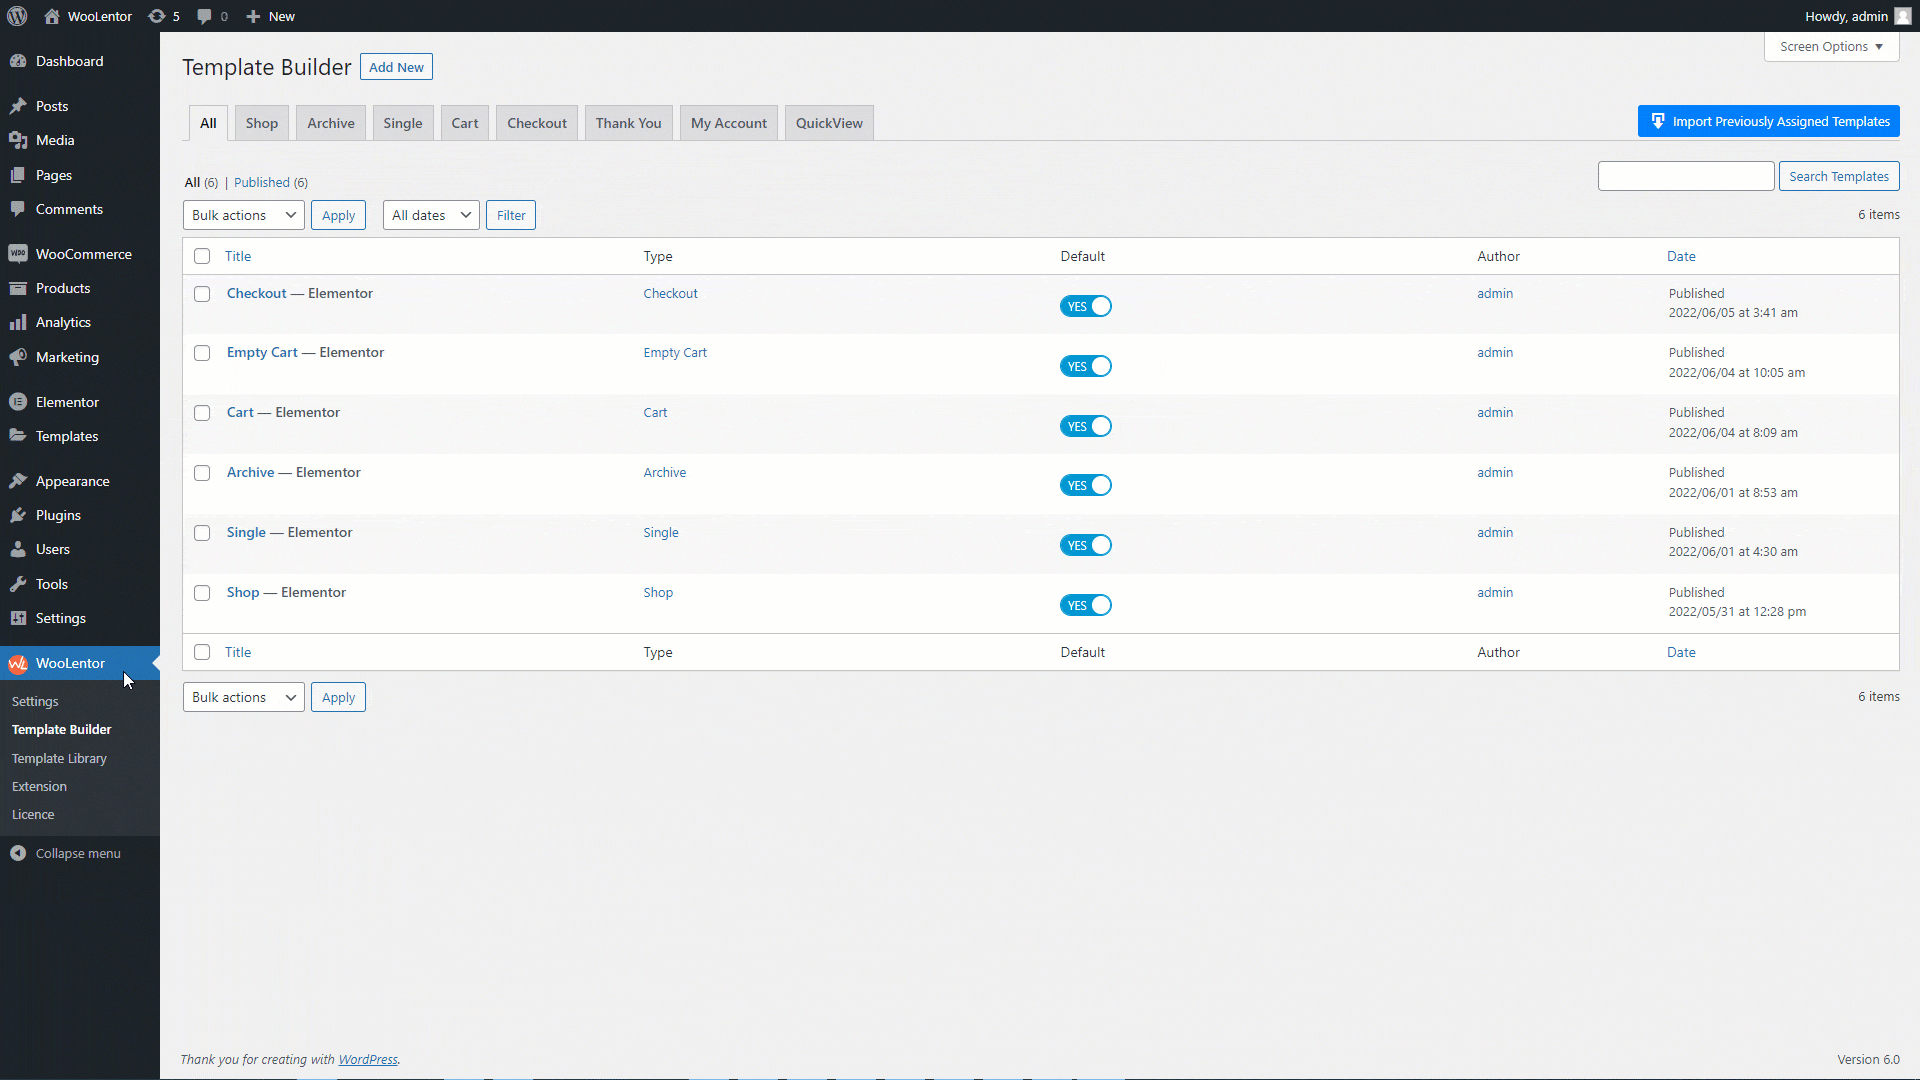Click the Elementor icon in the sidebar

[18, 402]
